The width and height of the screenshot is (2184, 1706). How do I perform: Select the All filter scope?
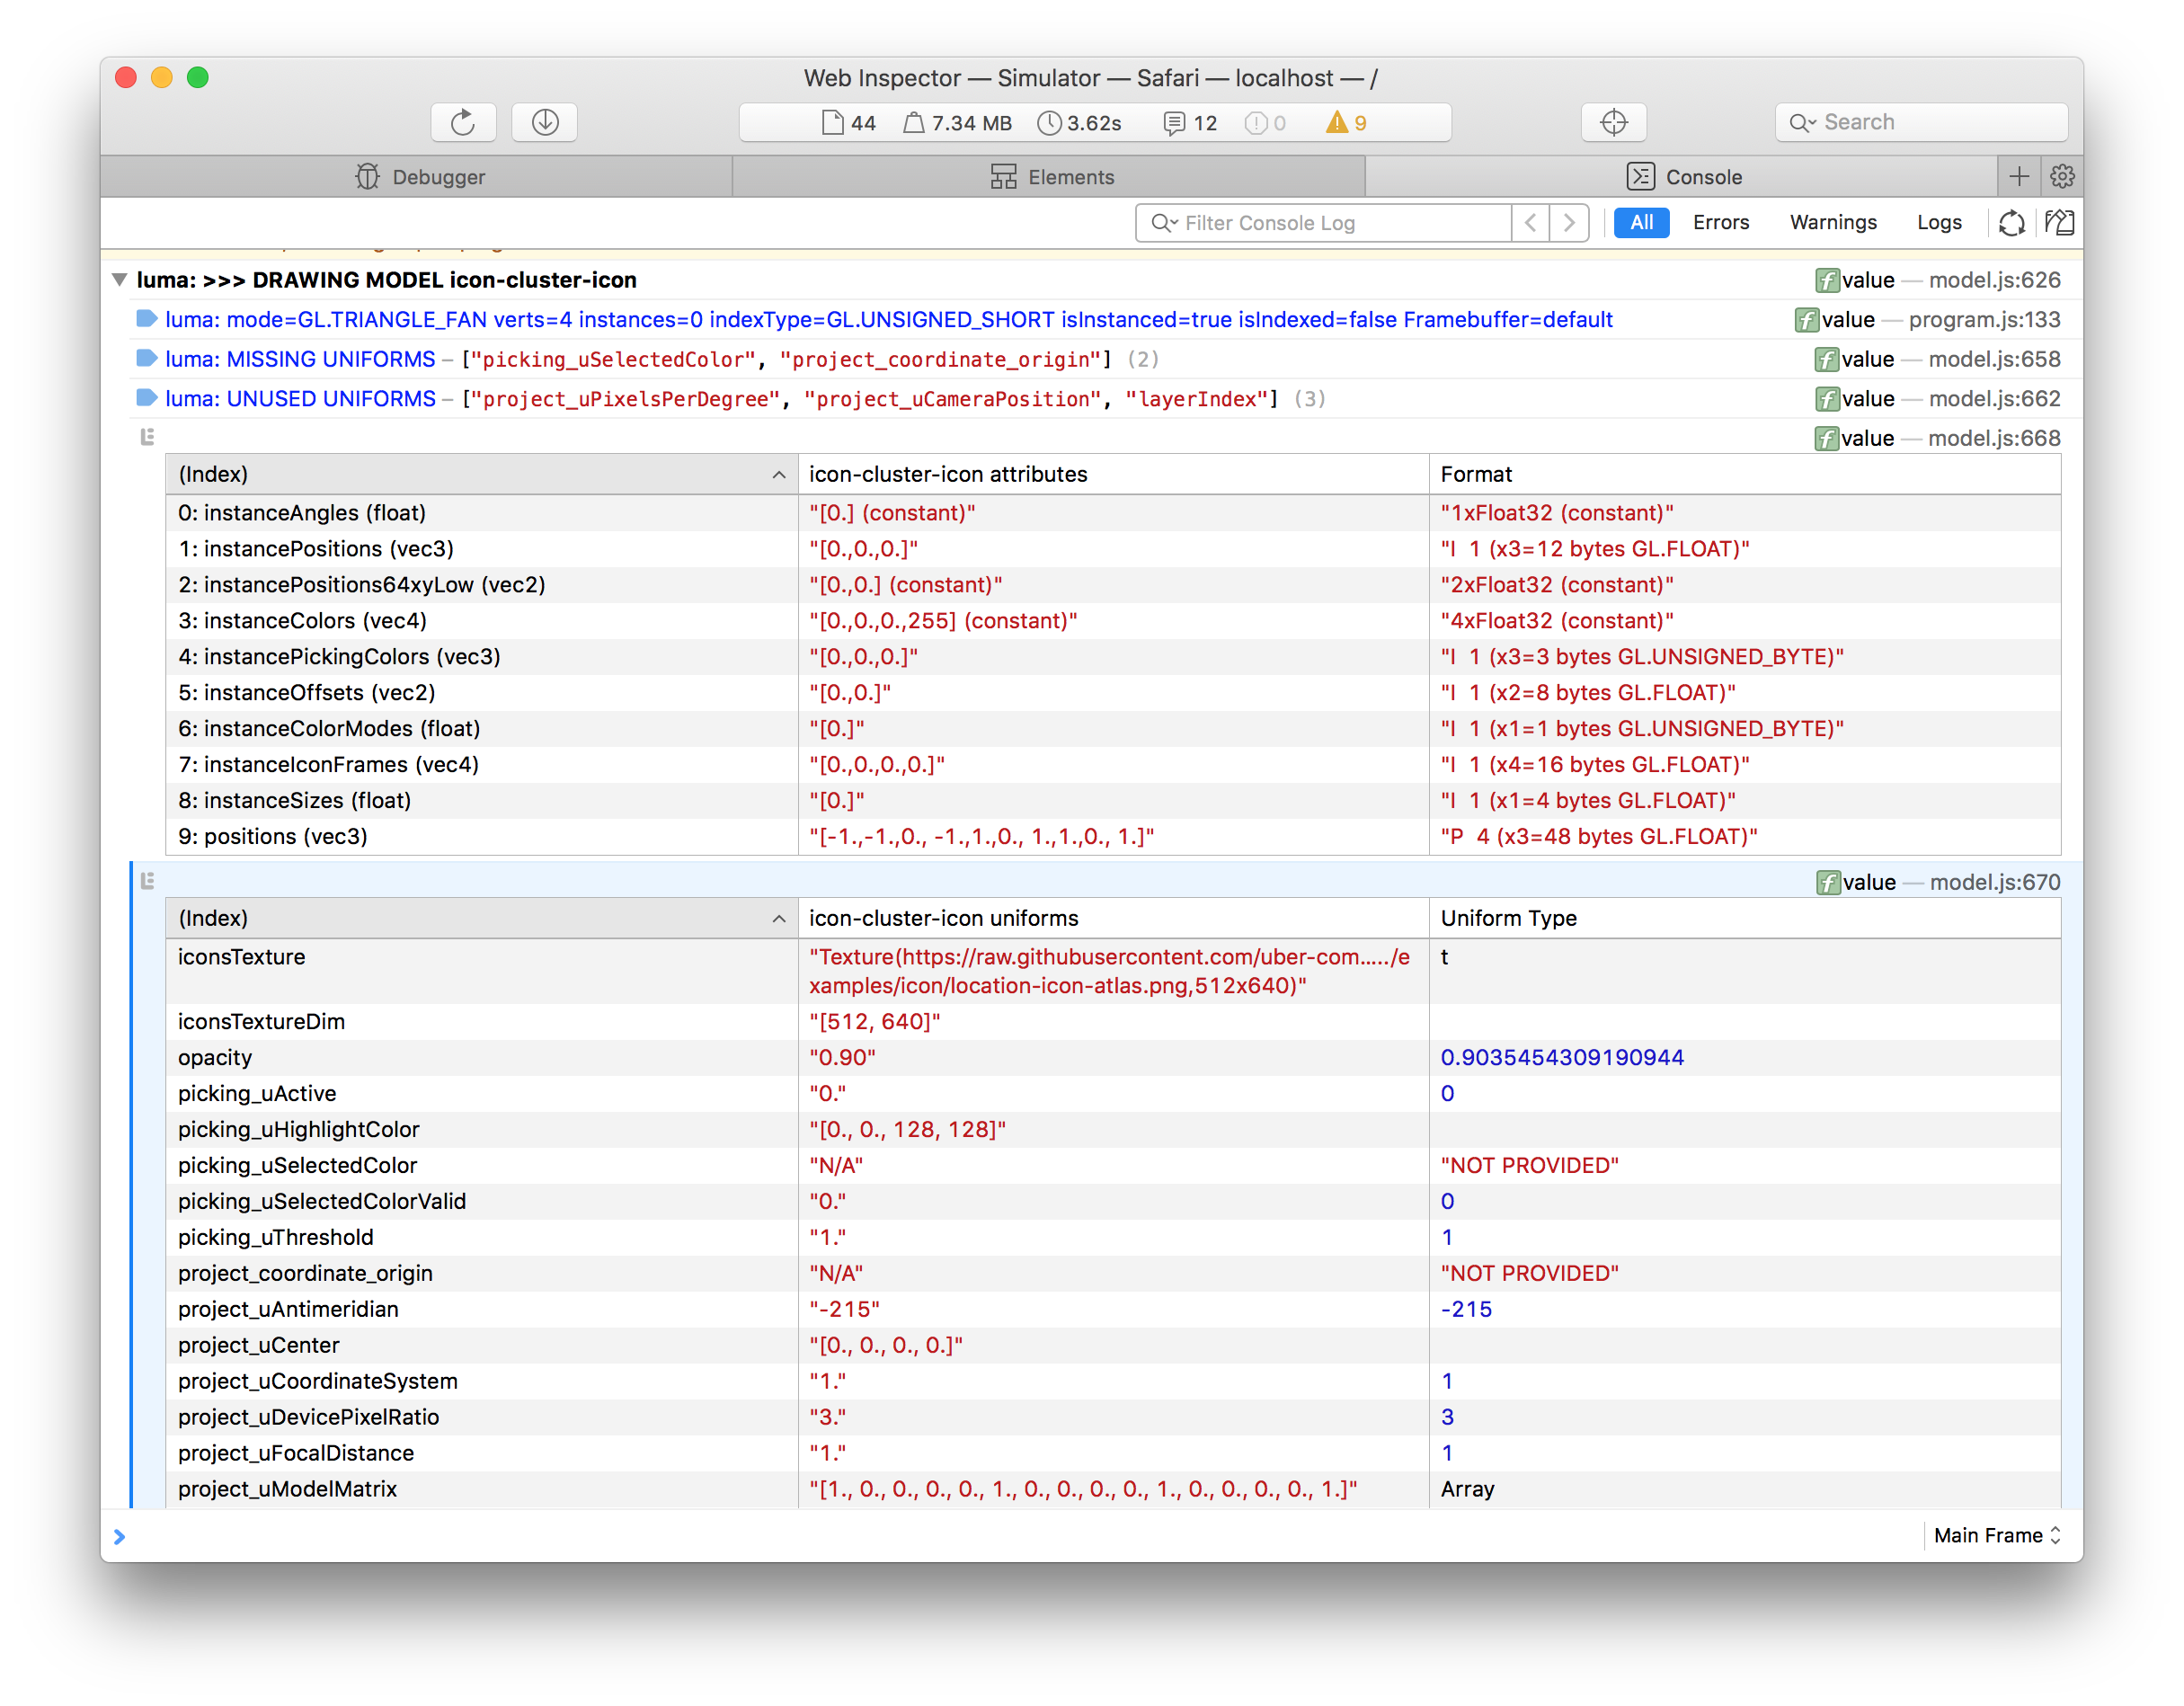coord(1641,222)
